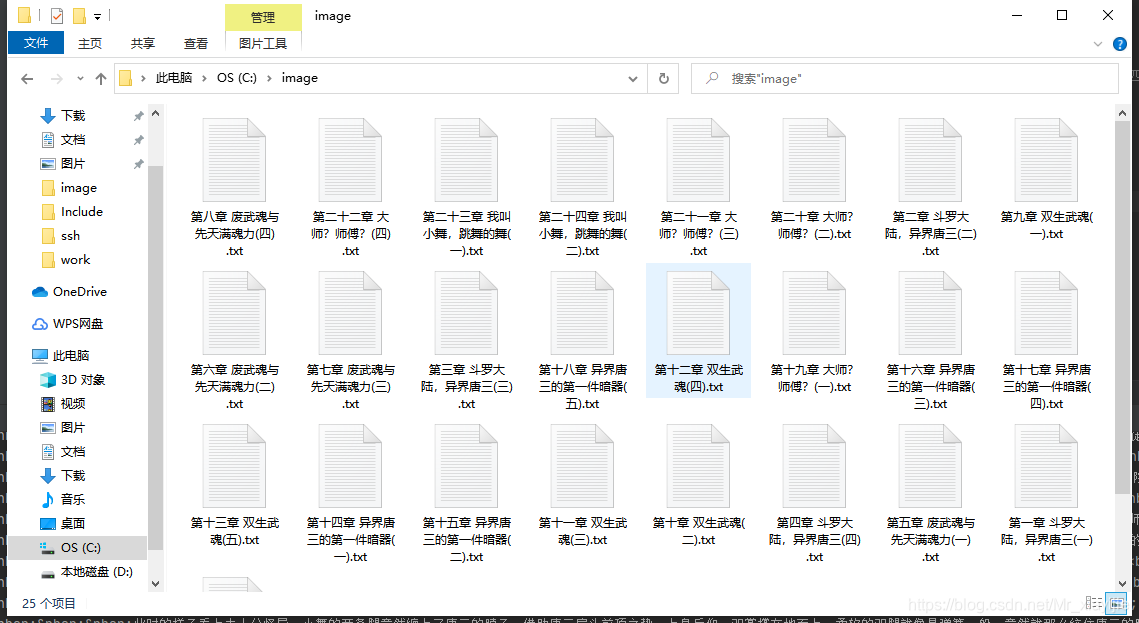Click OS (C:) in the address breadcrumb

237,78
